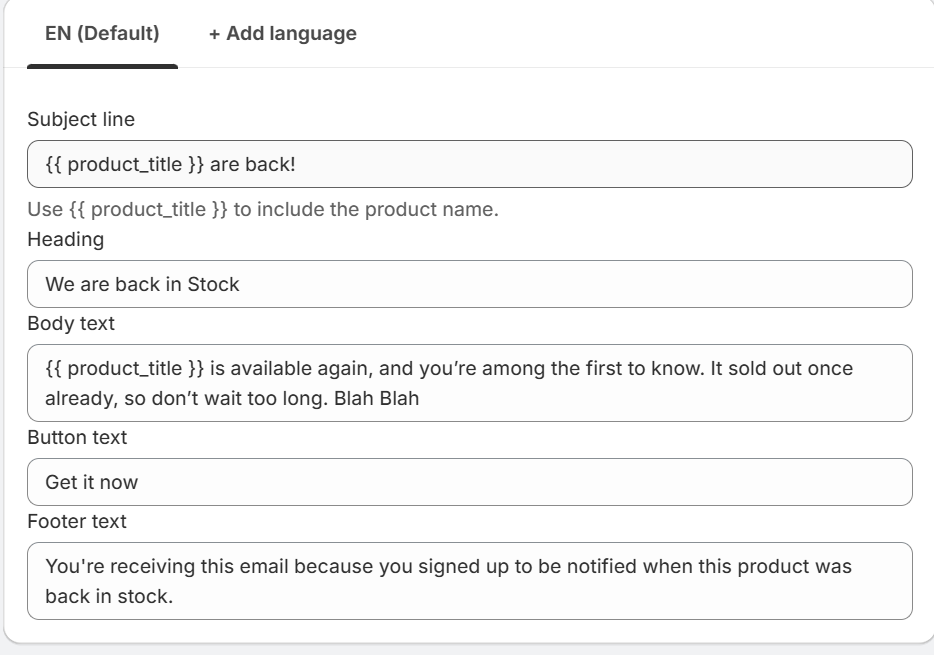This screenshot has width=934, height=655.
Task: Click the product_title help text under Subject line
Action: (263, 210)
